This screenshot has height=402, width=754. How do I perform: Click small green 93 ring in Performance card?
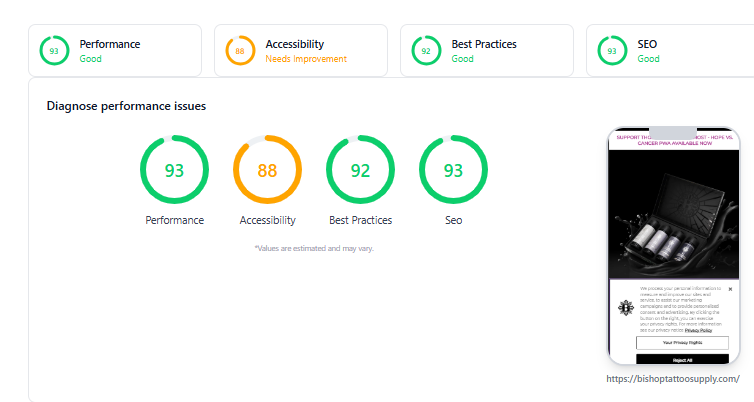(x=54, y=50)
